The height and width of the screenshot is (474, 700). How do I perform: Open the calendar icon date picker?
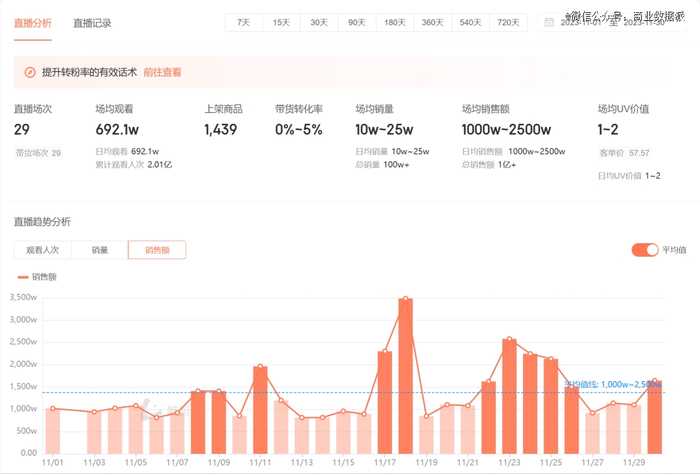coord(549,22)
